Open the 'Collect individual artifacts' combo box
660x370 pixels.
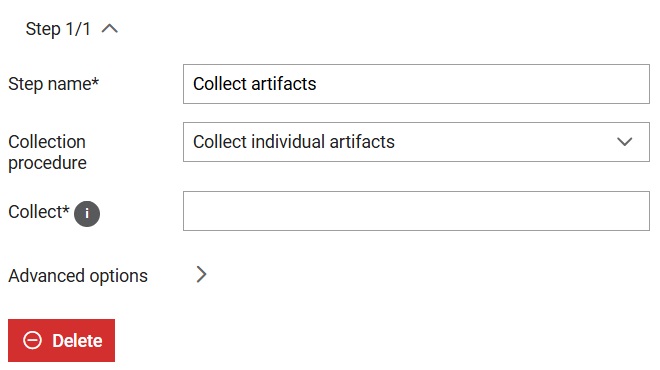pyautogui.click(x=416, y=142)
